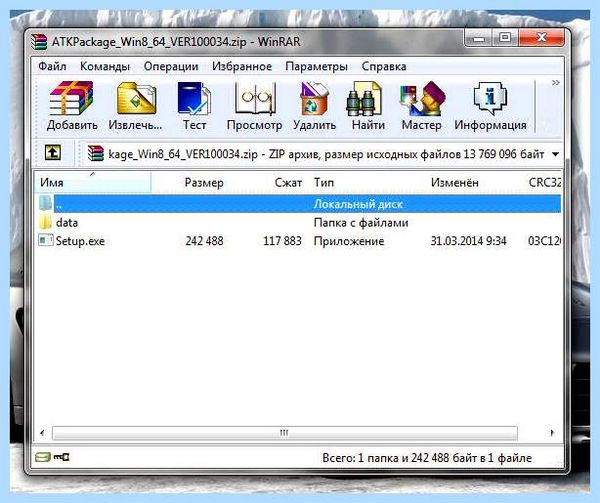Click the '242 488' size cell
This screenshot has width=600, height=503.
point(204,241)
